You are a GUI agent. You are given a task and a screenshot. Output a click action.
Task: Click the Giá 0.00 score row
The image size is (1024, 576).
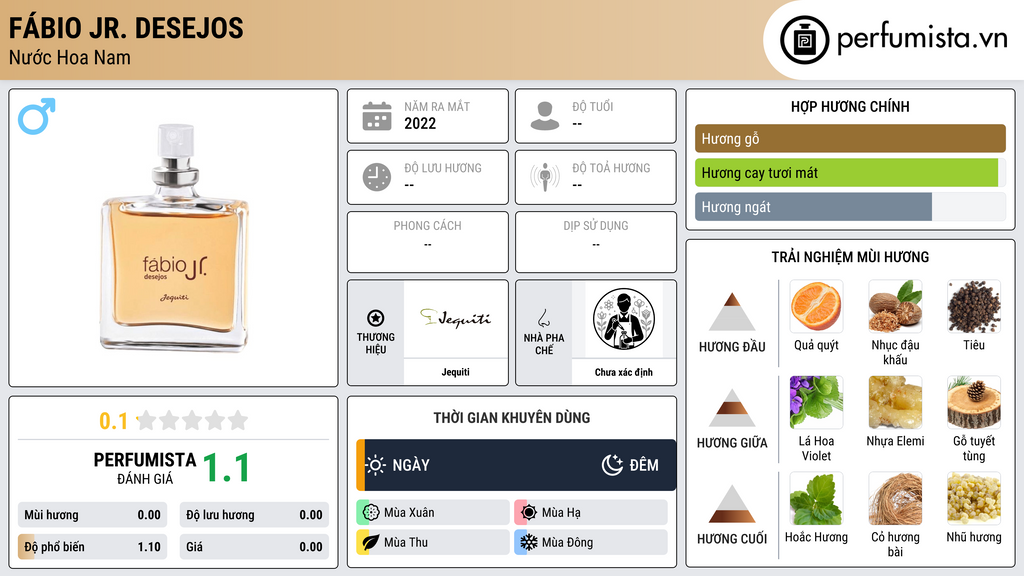[254, 547]
